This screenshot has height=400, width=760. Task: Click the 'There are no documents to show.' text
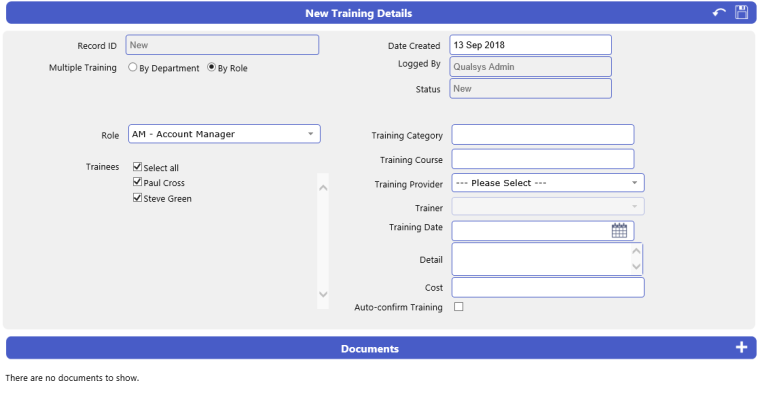pos(72,378)
